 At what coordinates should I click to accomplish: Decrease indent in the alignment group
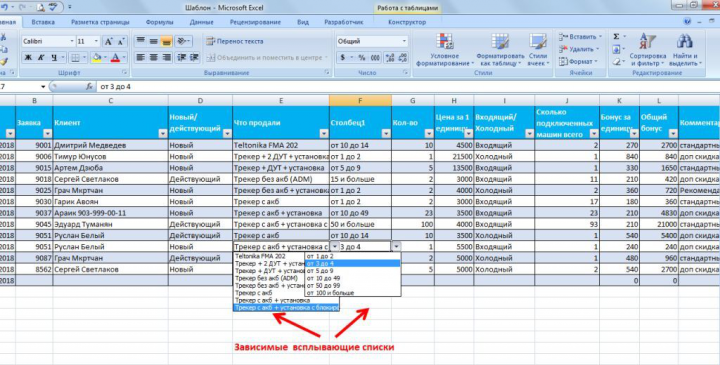point(181,57)
